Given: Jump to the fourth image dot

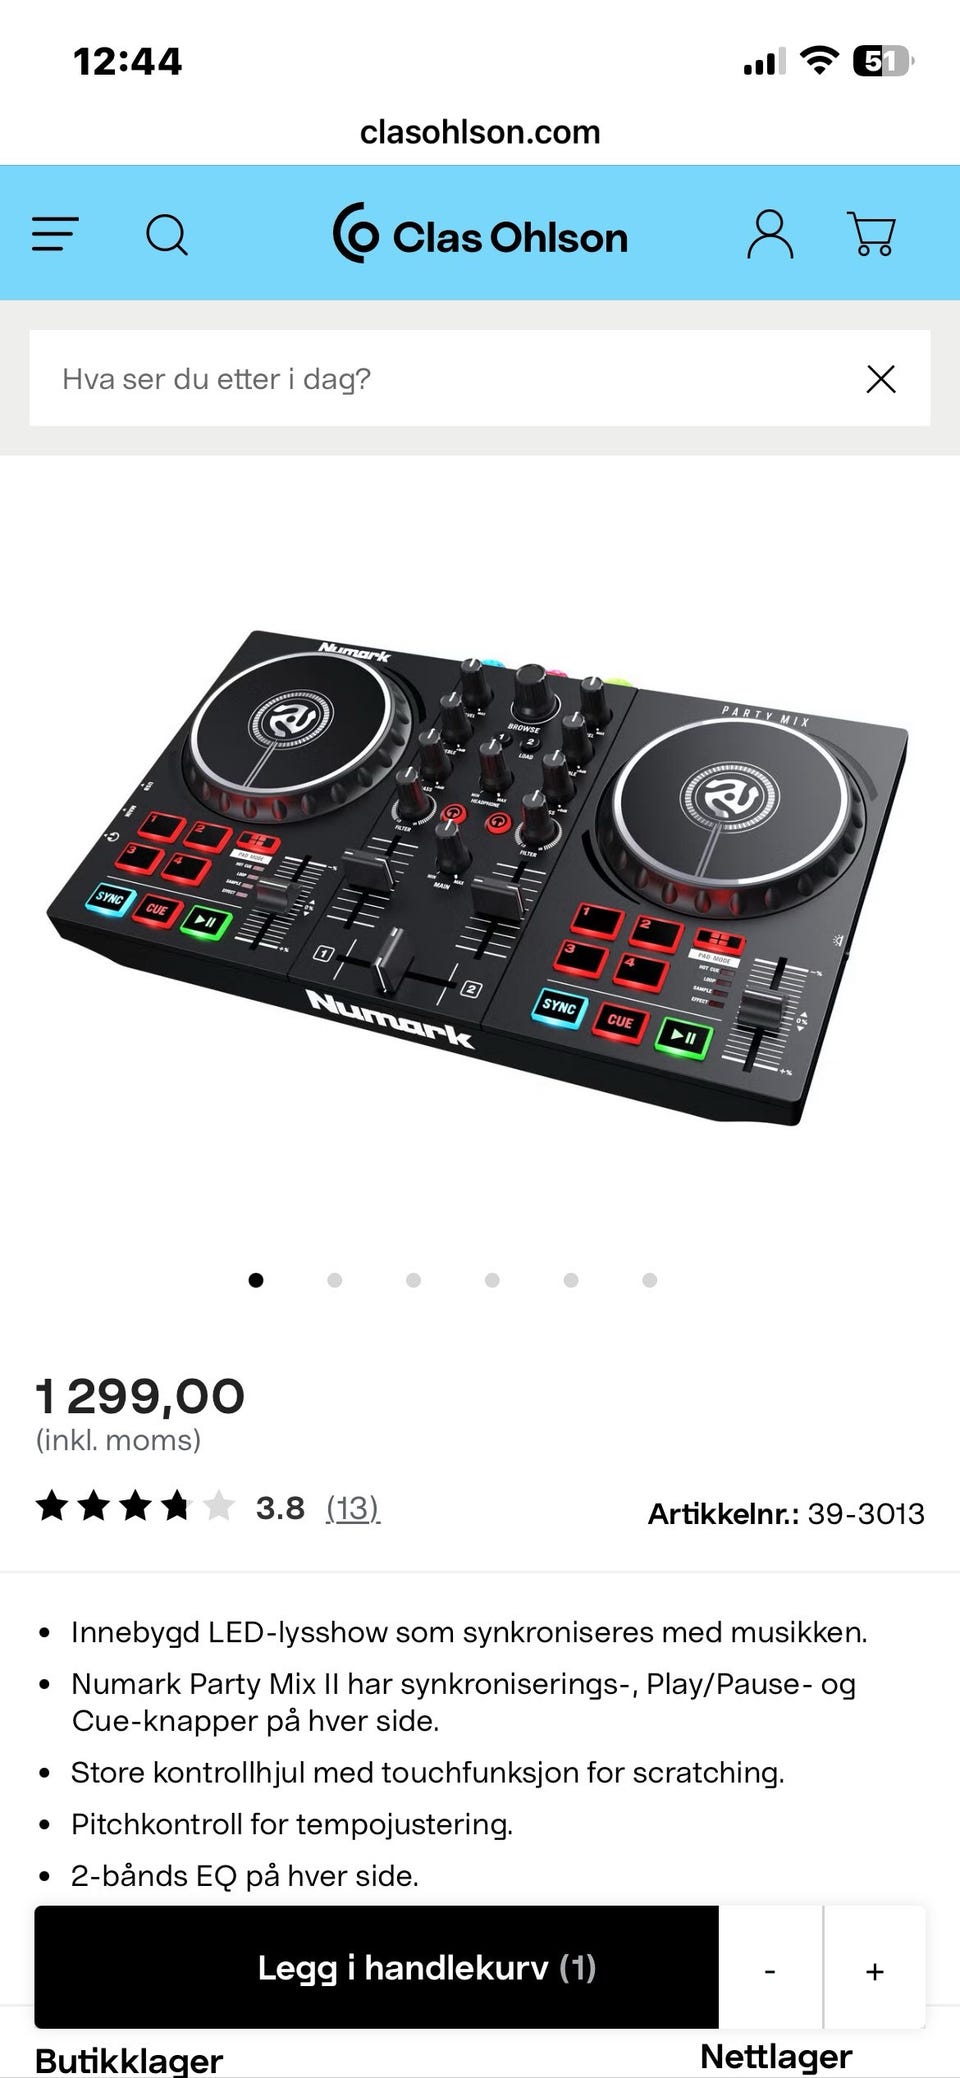Looking at the screenshot, I should point(492,1280).
